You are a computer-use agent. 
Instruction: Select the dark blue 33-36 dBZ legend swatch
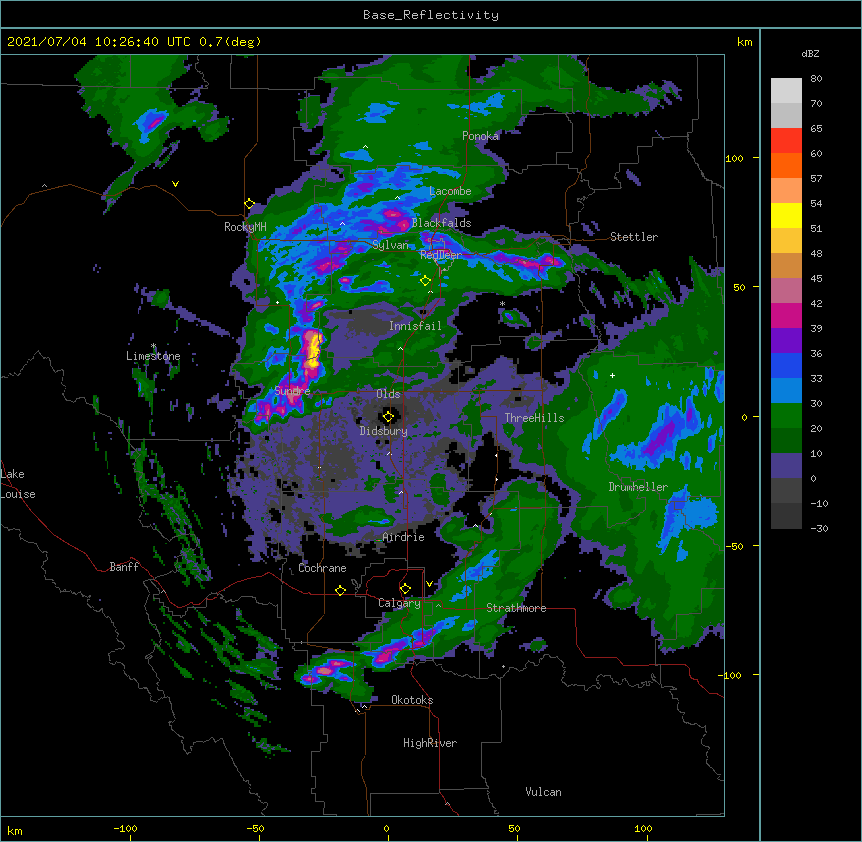point(786,365)
